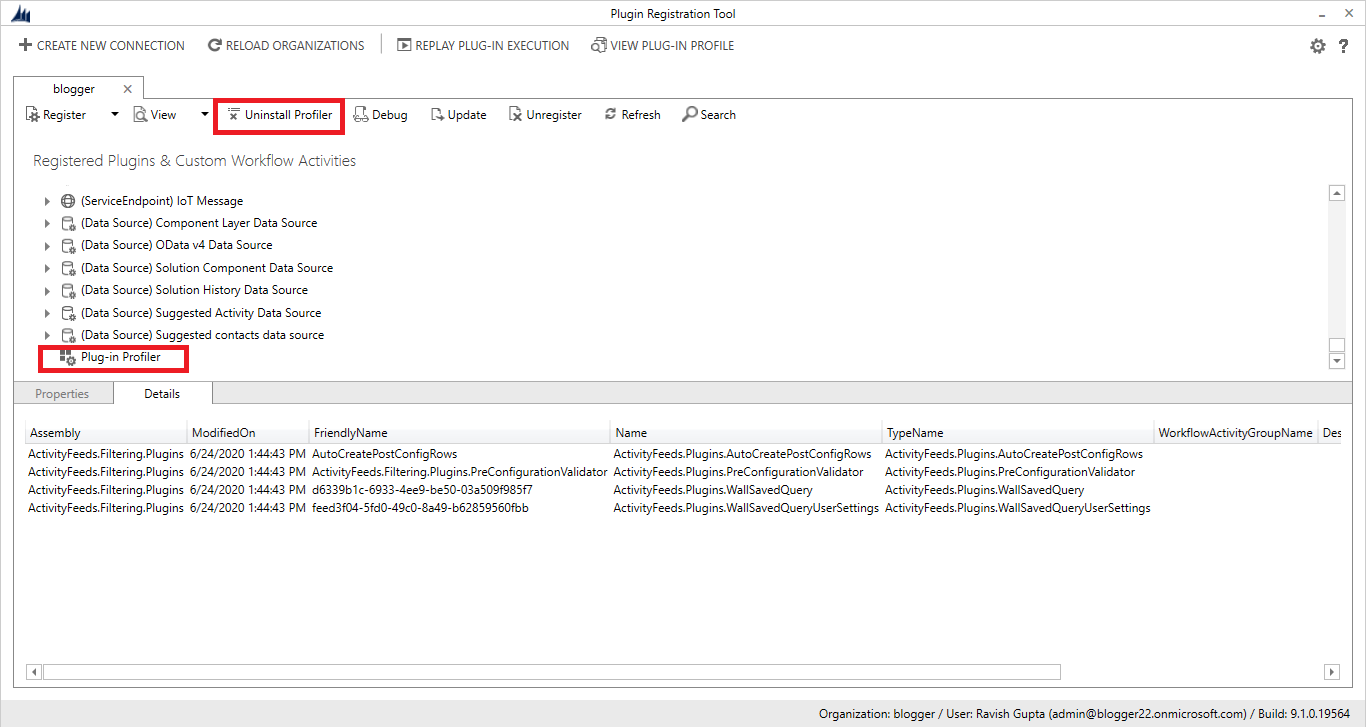1366x727 pixels.
Task: Refresh the registered plugins list
Action: click(632, 114)
